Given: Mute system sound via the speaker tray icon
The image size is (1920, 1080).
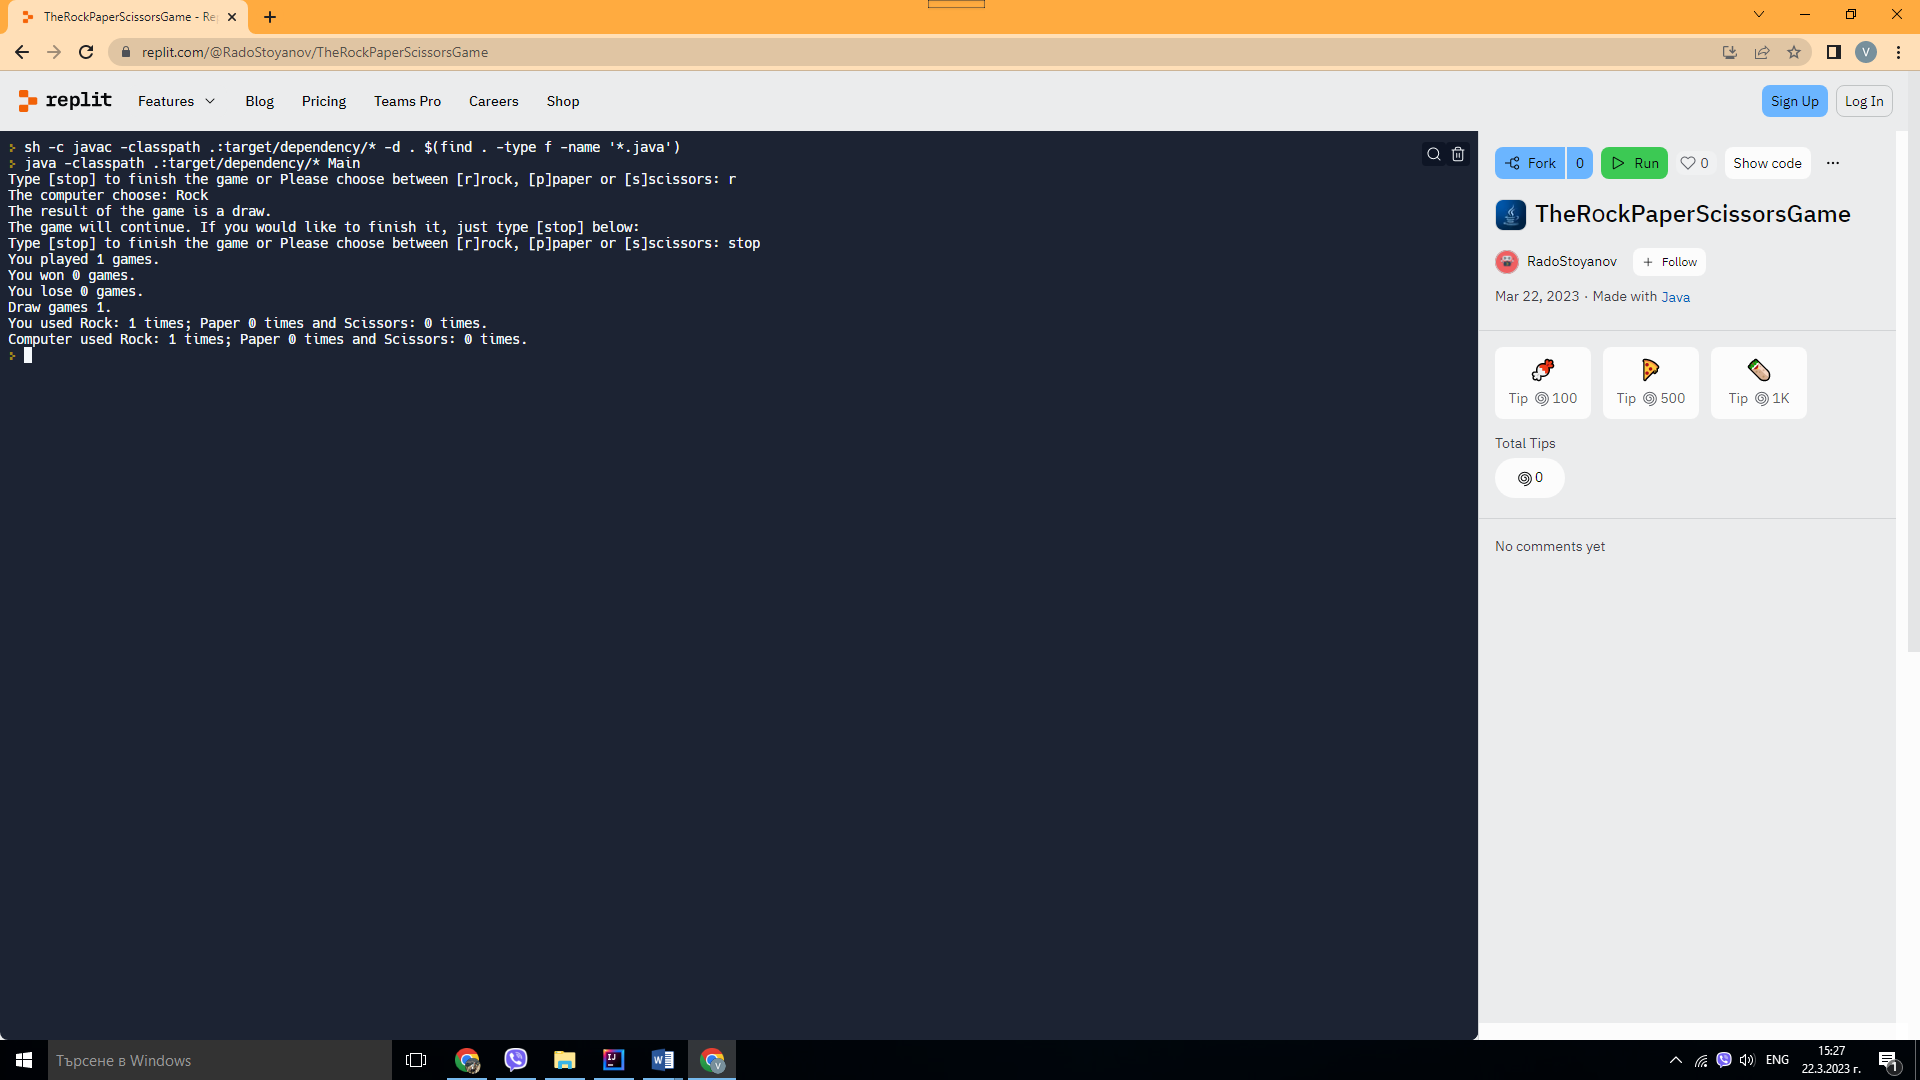Looking at the screenshot, I should [1747, 1060].
